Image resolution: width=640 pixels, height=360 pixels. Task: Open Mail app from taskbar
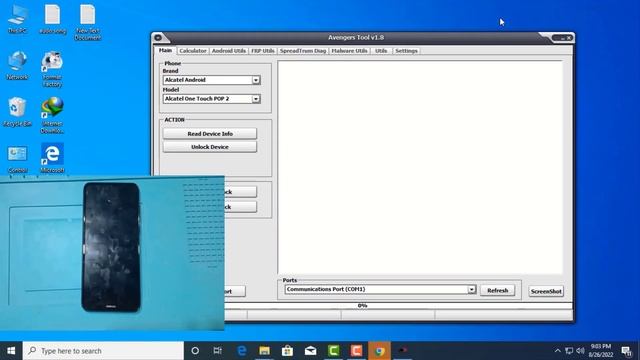tap(311, 351)
